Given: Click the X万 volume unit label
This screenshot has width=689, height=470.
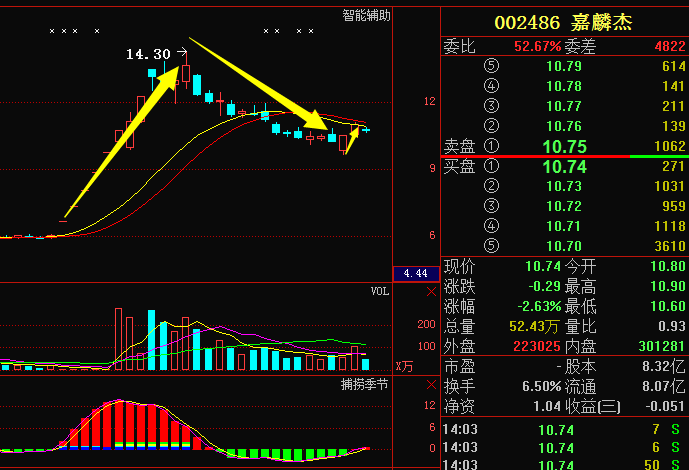Looking at the screenshot, I should coord(404,367).
